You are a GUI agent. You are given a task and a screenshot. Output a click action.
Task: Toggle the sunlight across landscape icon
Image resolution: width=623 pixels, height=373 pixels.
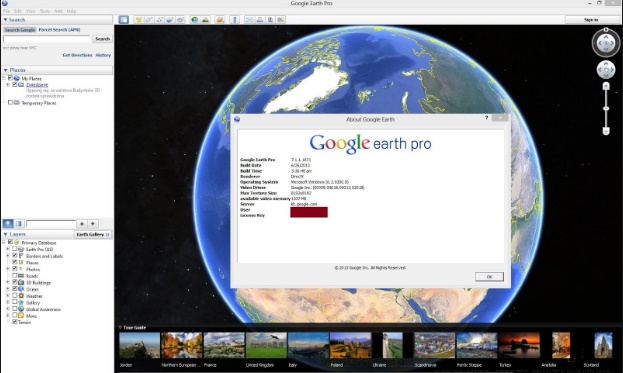tap(205, 19)
